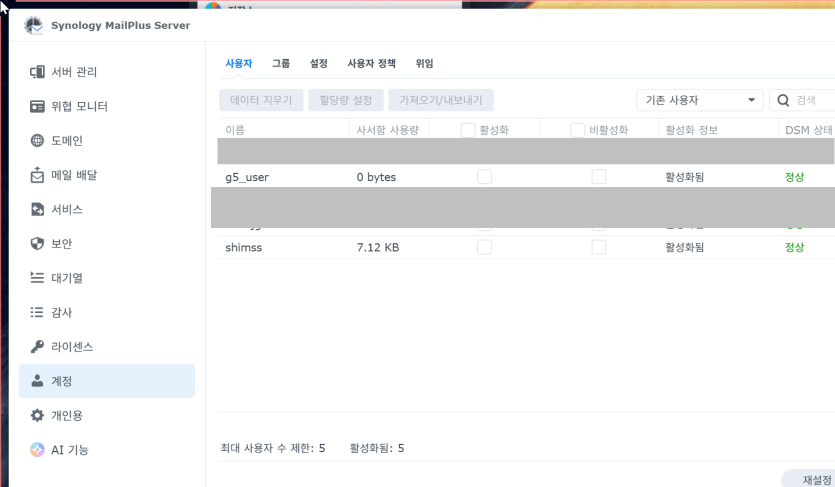
Task: Open 메일 배달 section
Action: click(107, 175)
